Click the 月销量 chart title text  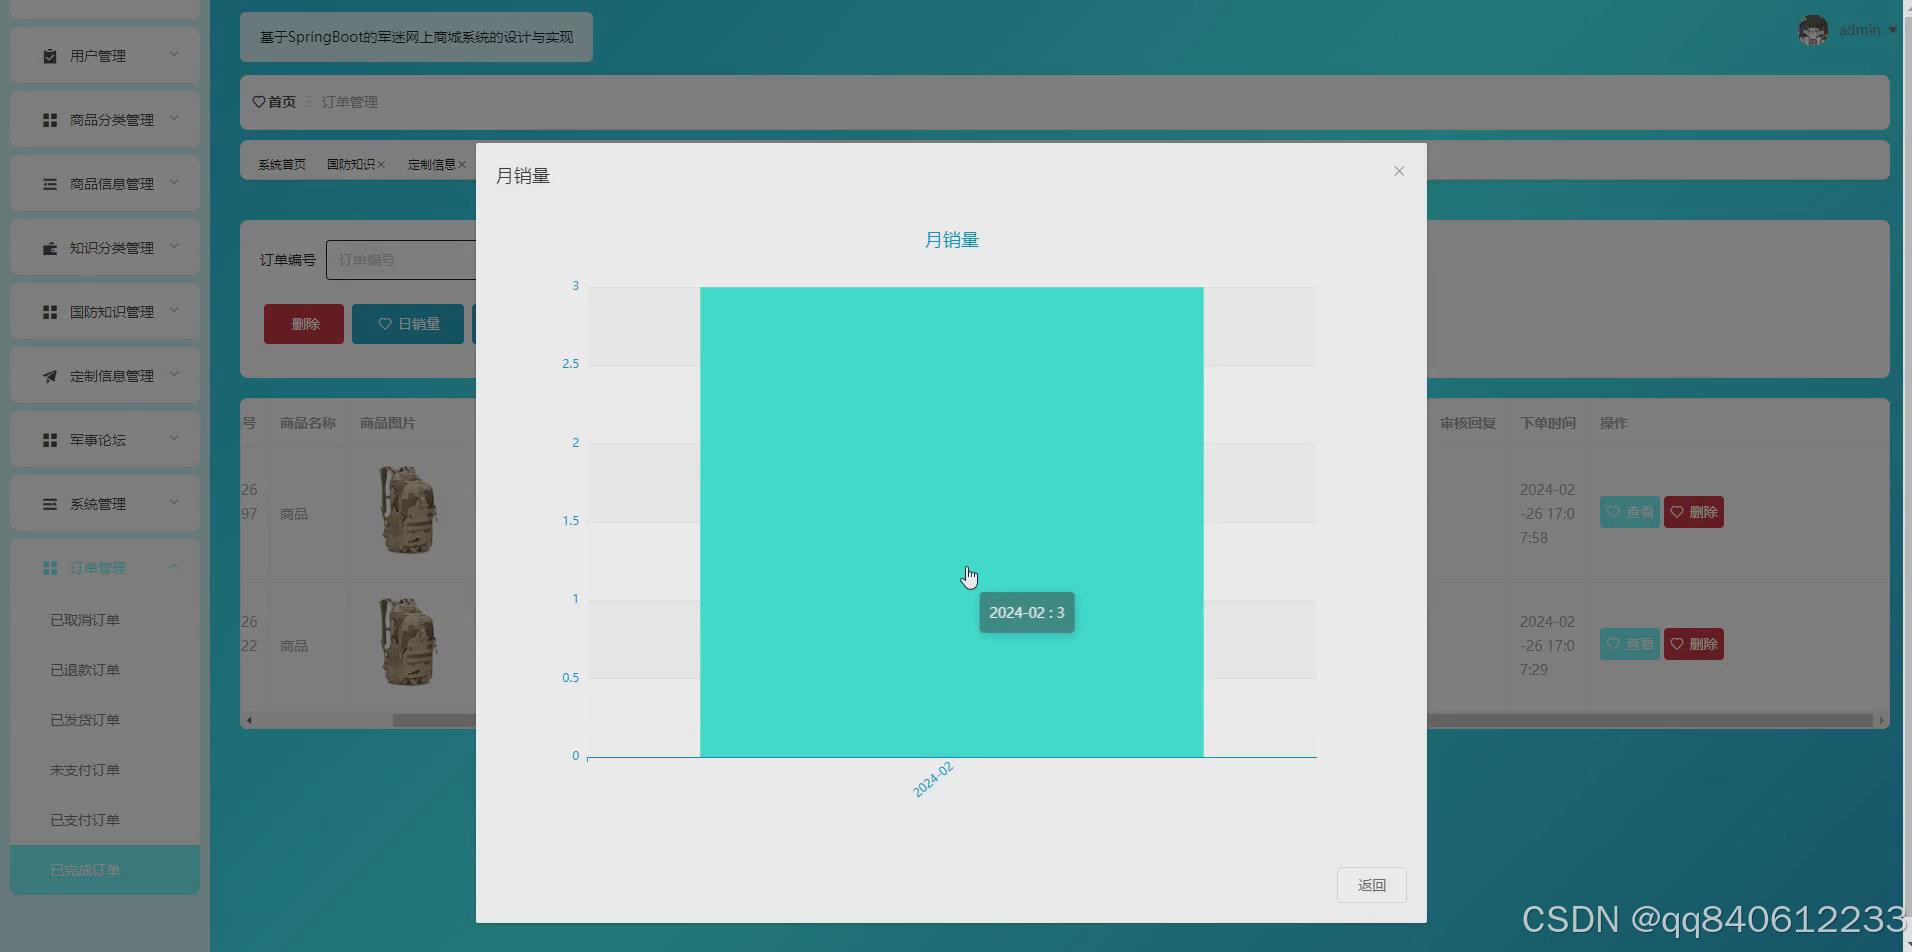pyautogui.click(x=951, y=240)
